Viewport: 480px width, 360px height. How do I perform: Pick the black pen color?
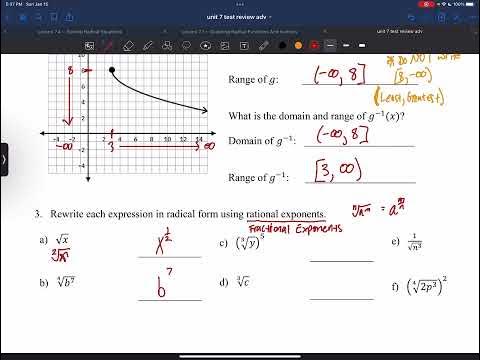pyautogui.click(x=282, y=45)
